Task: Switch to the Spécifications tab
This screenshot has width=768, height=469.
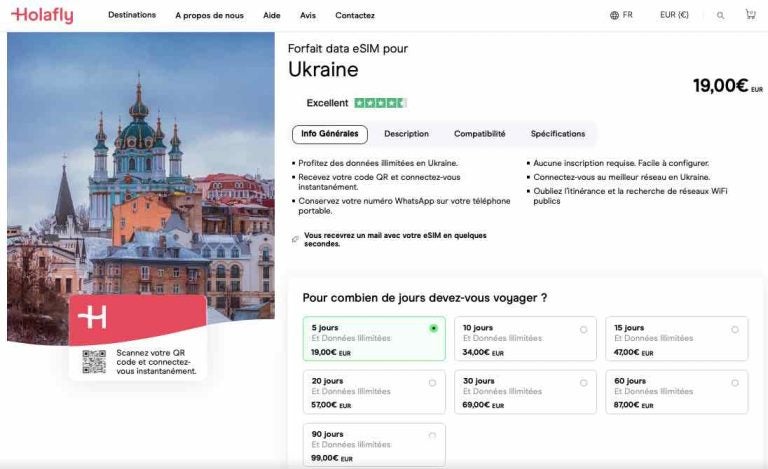Action: pos(557,134)
